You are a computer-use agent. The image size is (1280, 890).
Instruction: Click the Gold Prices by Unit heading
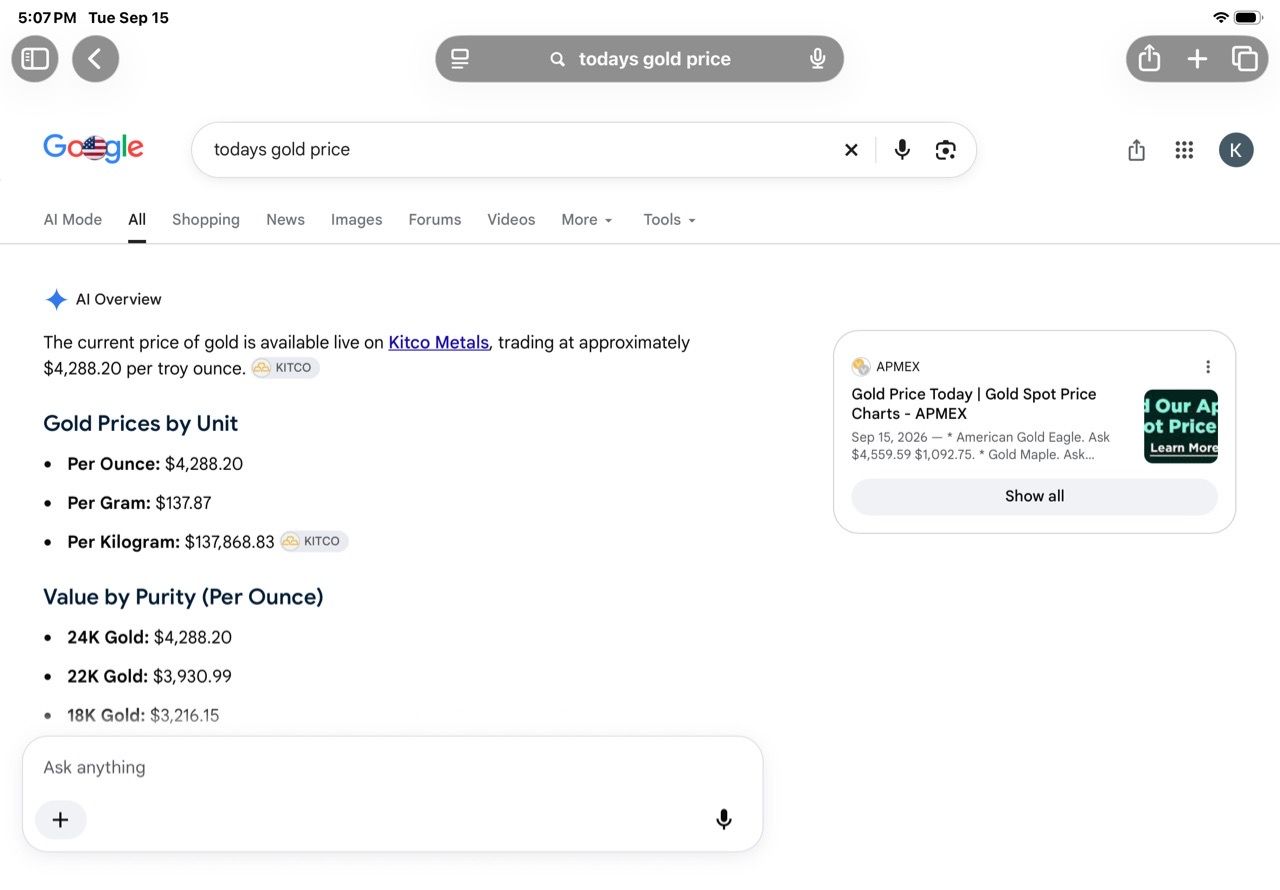coord(141,423)
